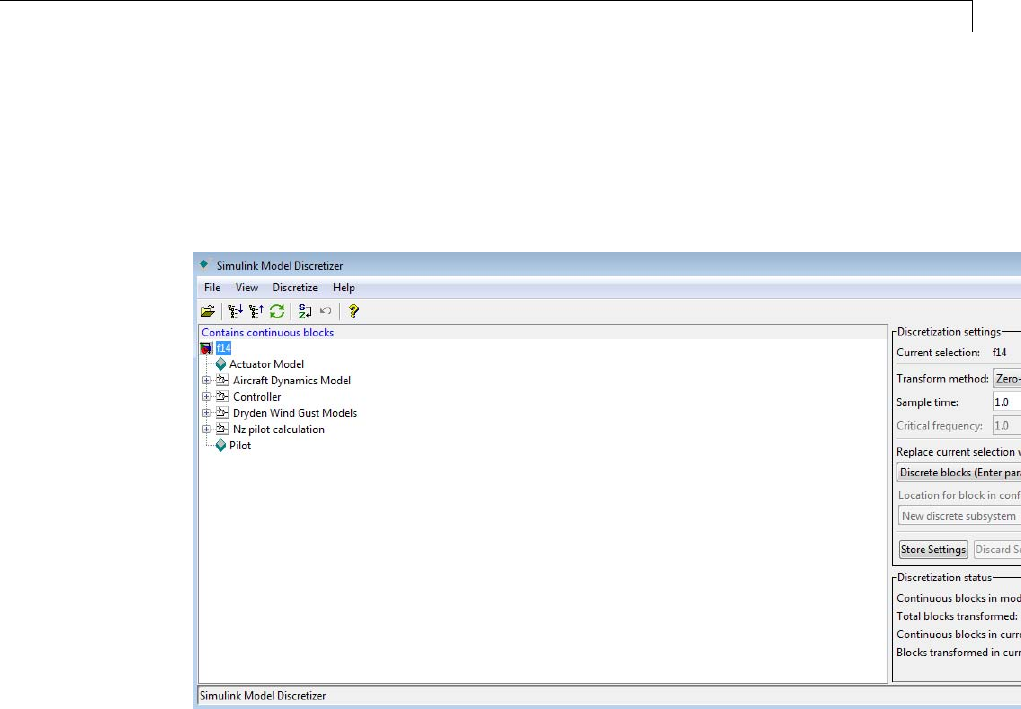Click the Actuator Model diamond block icon
The image size is (1021, 709).
coord(221,364)
